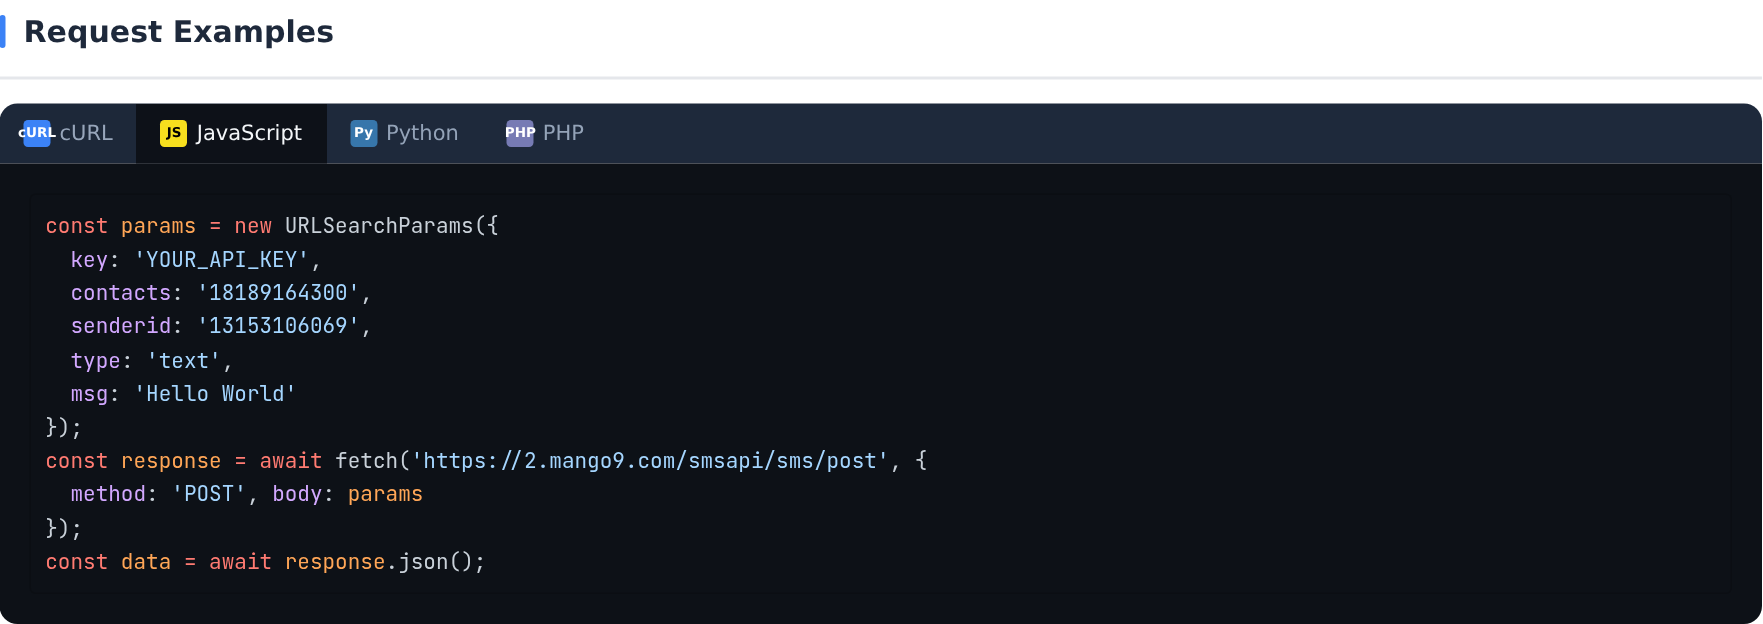
Task: Click the senderid value '13153106069'
Action: (x=278, y=326)
